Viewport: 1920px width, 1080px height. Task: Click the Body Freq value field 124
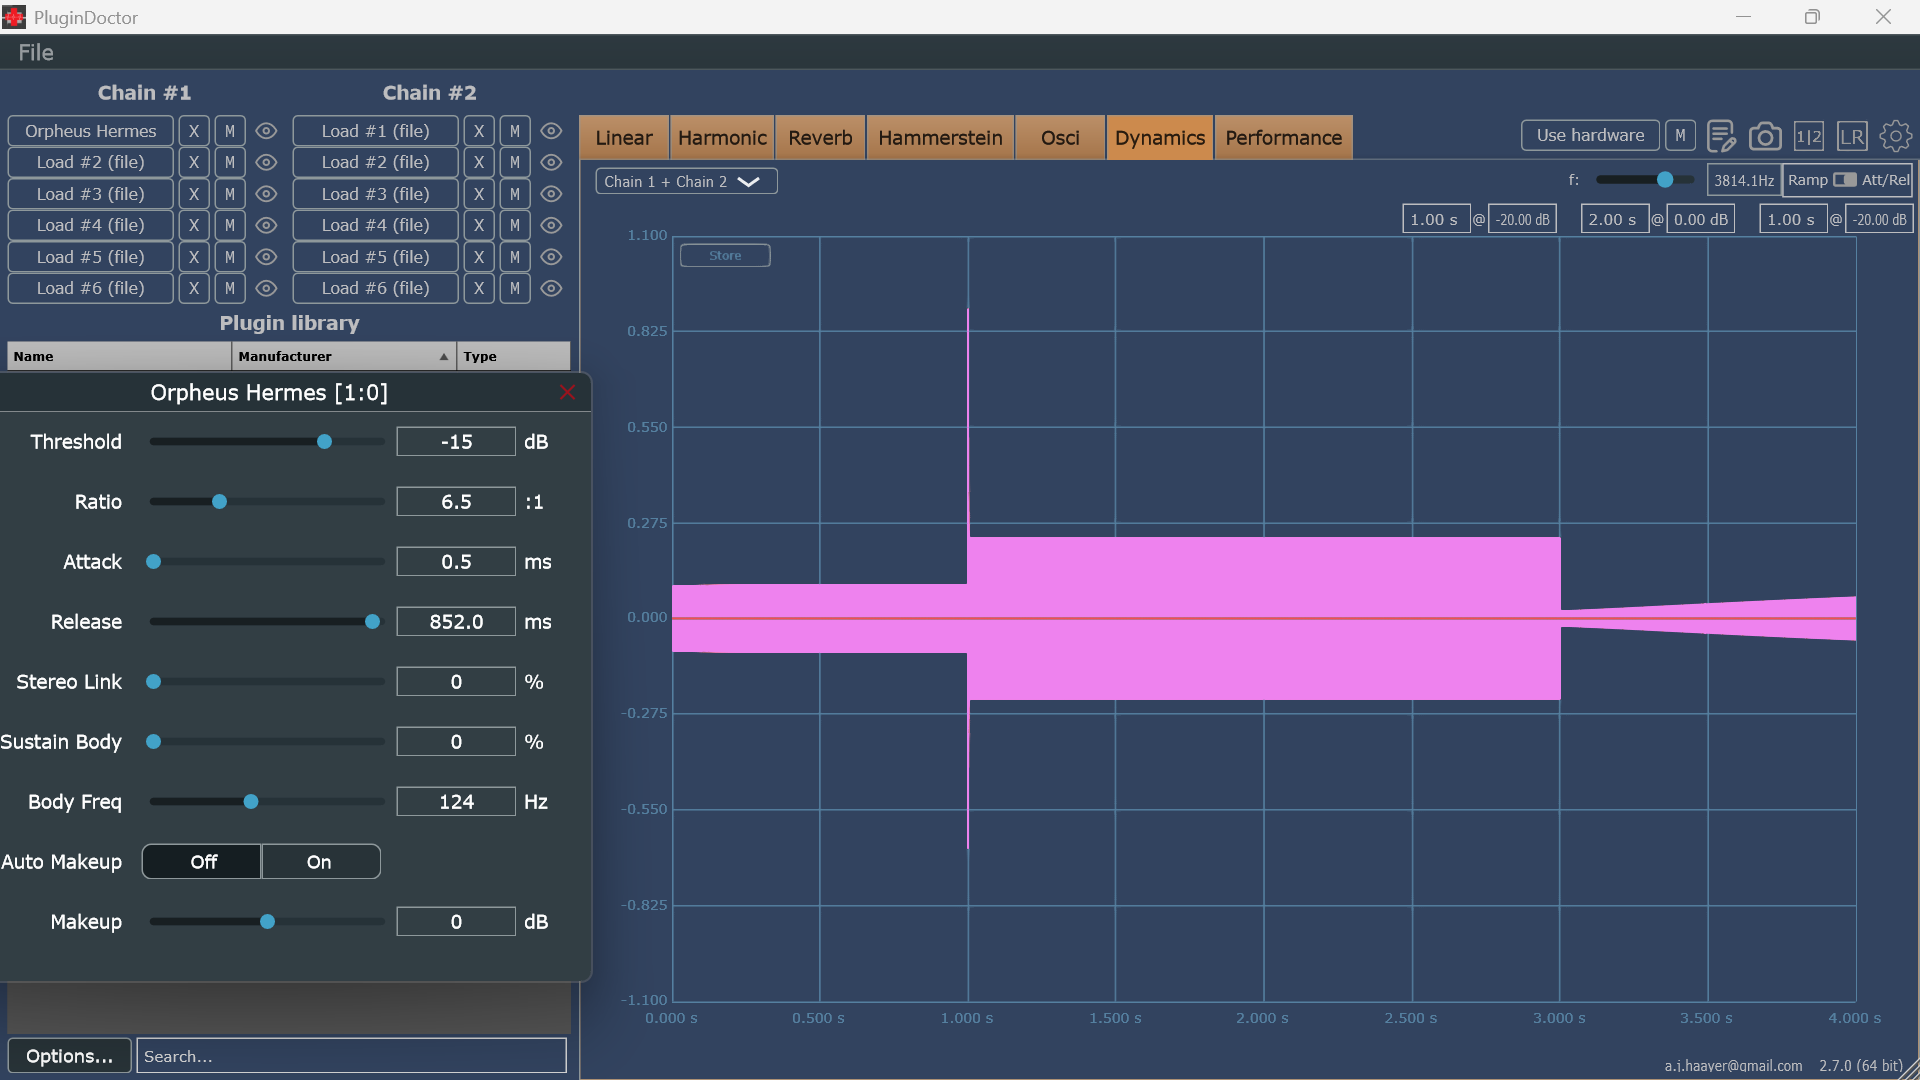point(456,802)
